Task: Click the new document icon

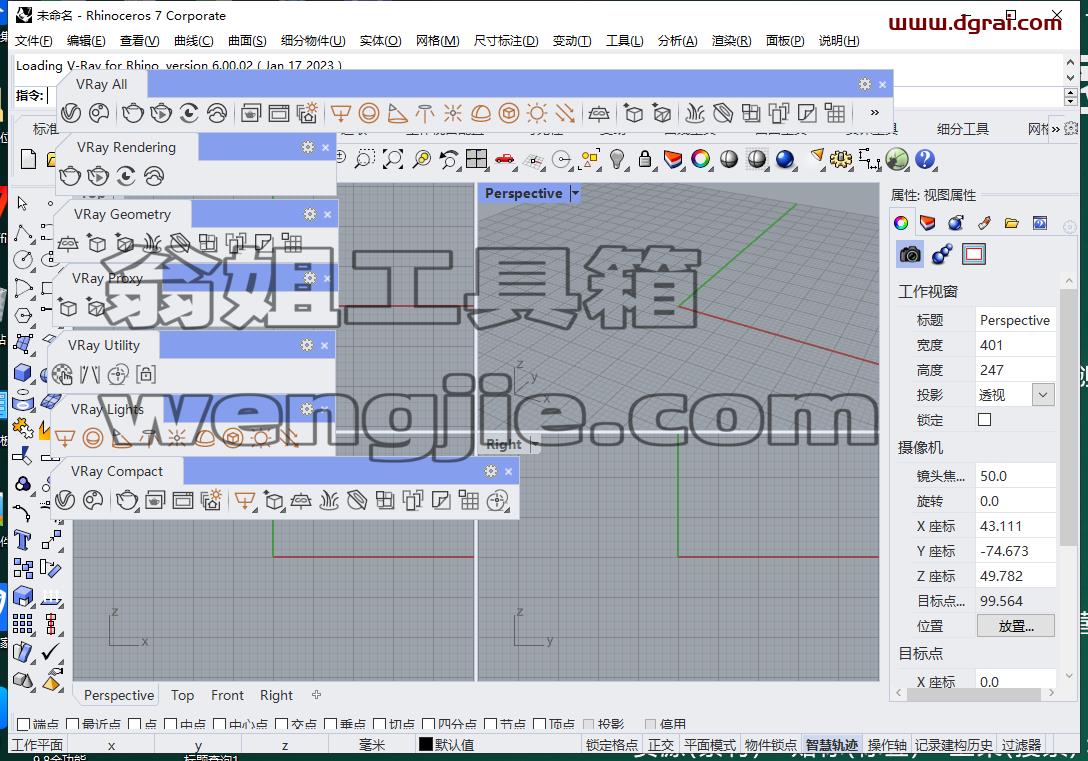Action: coord(28,159)
